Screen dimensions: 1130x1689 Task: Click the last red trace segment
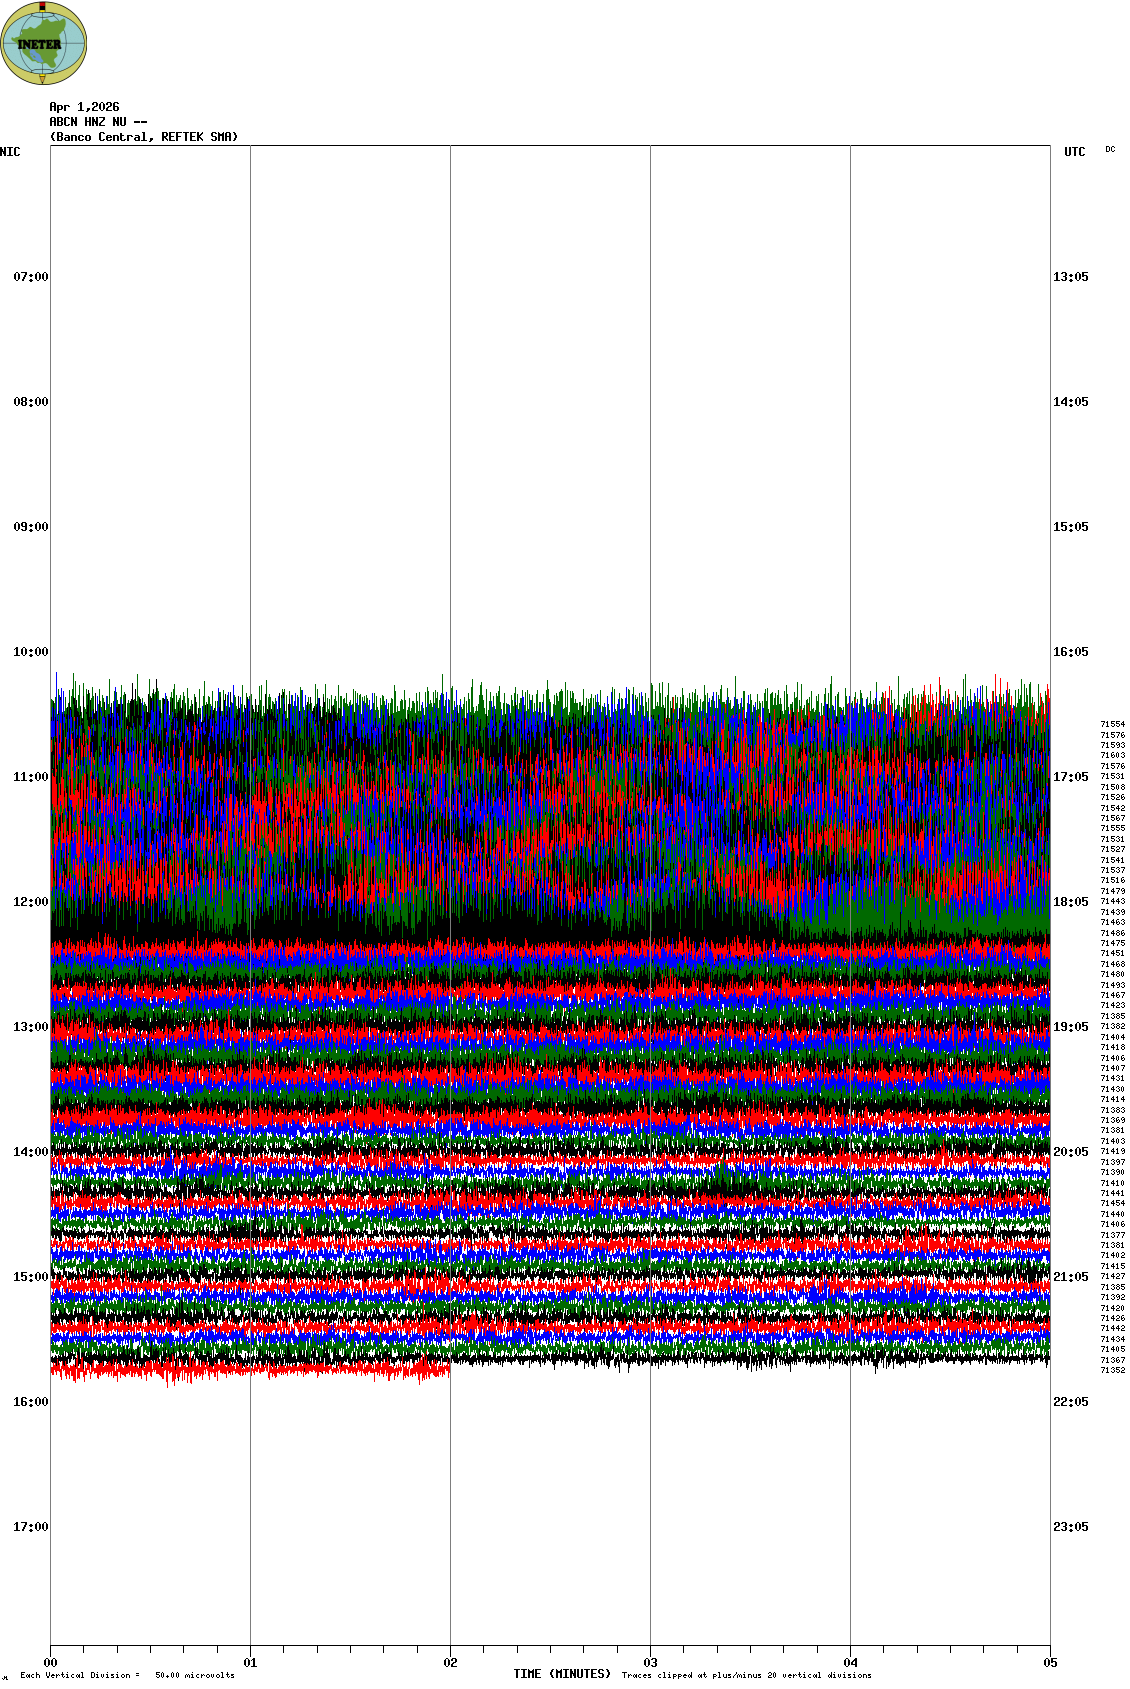click(x=250, y=1369)
